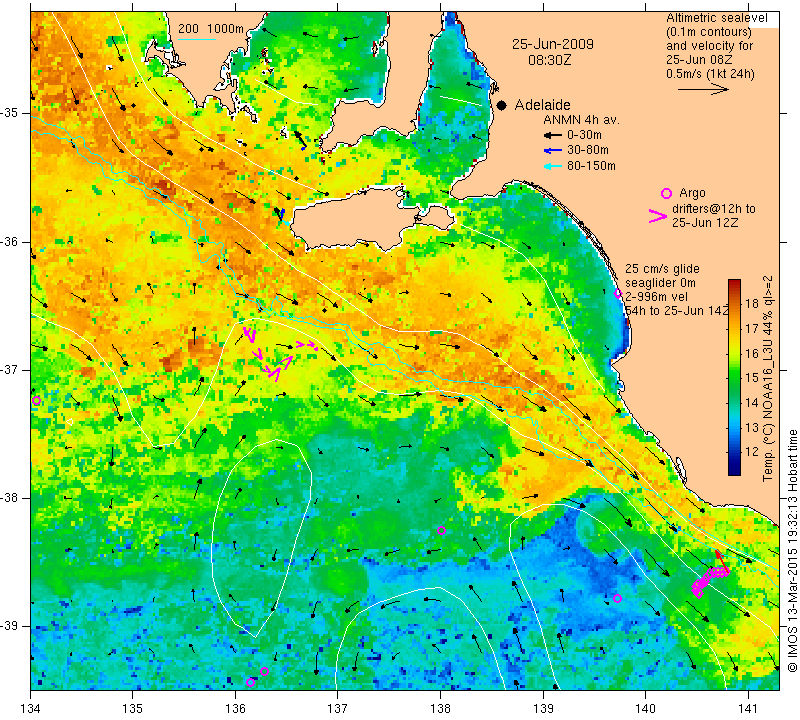Click Argo float marker near 134E, 37.2S
Image resolution: width=800 pixels, height=720 pixels.
click(x=36, y=401)
